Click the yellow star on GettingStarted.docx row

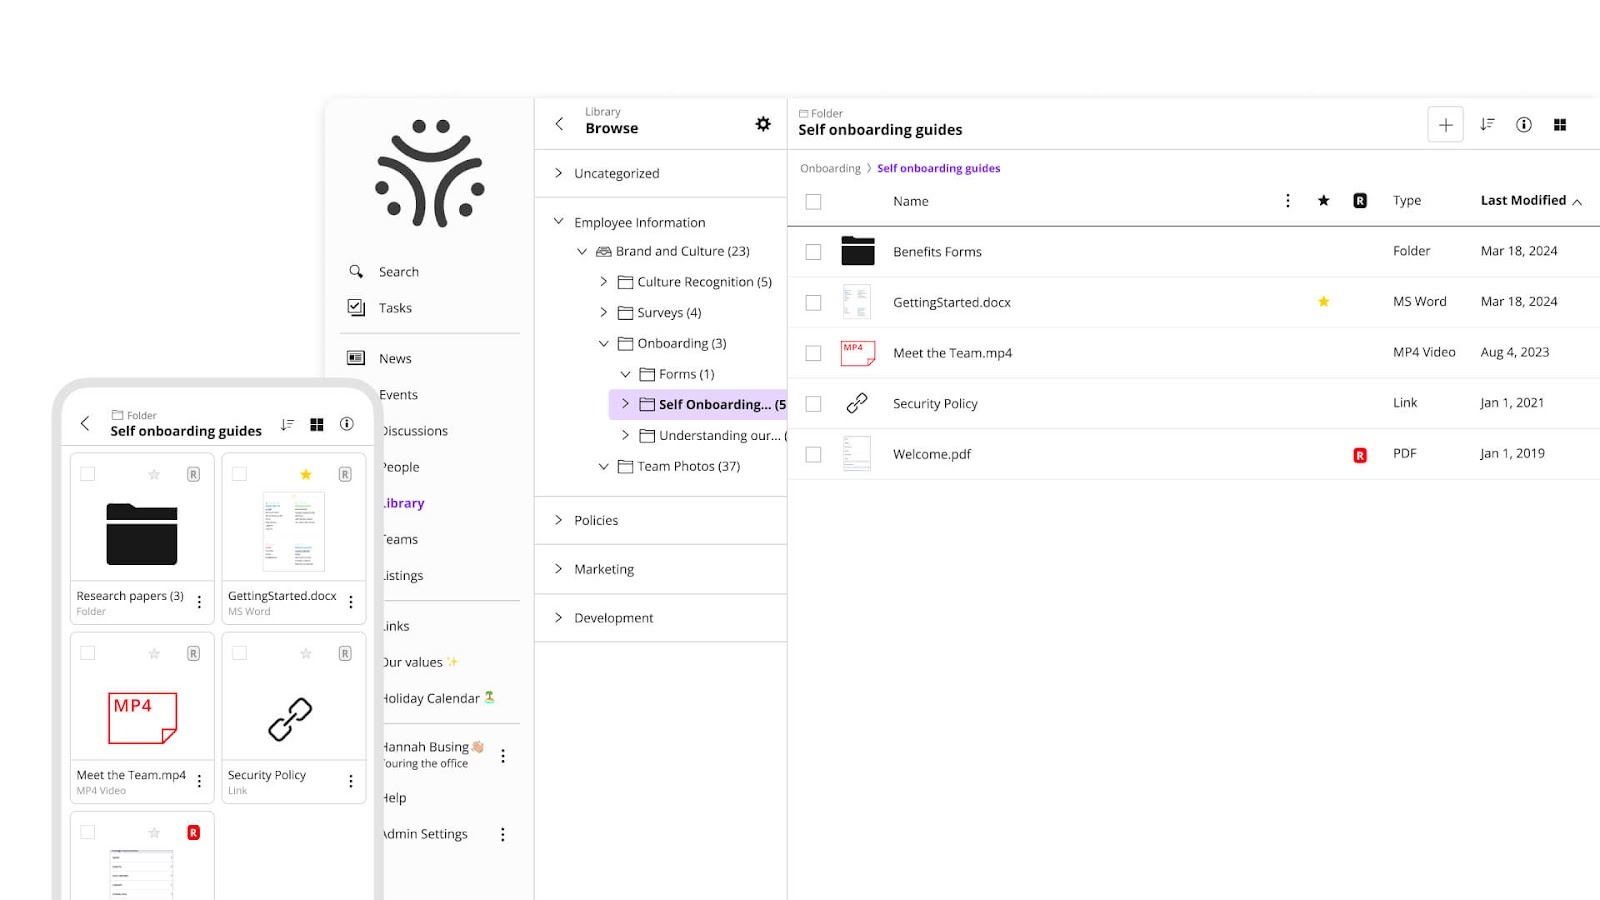click(1323, 302)
